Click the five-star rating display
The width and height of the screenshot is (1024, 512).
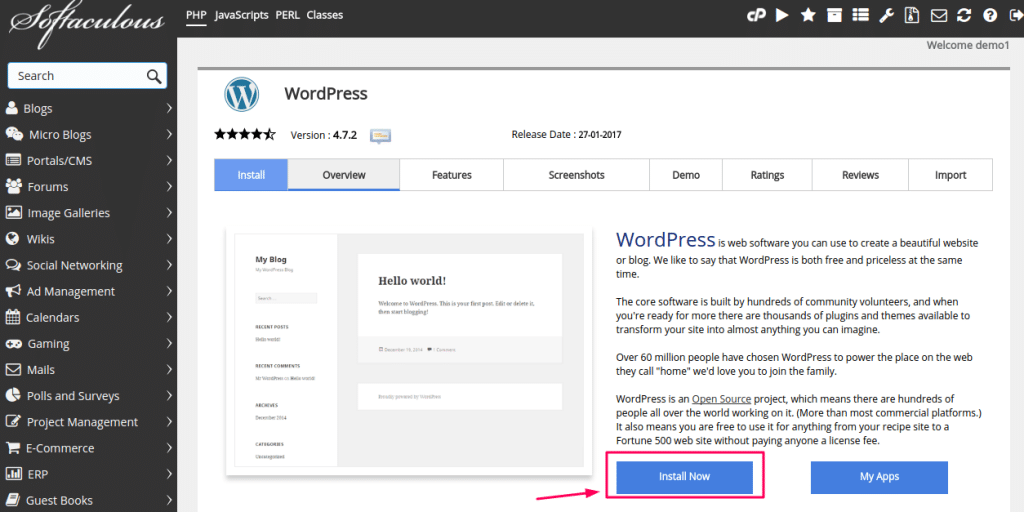[x=245, y=135]
